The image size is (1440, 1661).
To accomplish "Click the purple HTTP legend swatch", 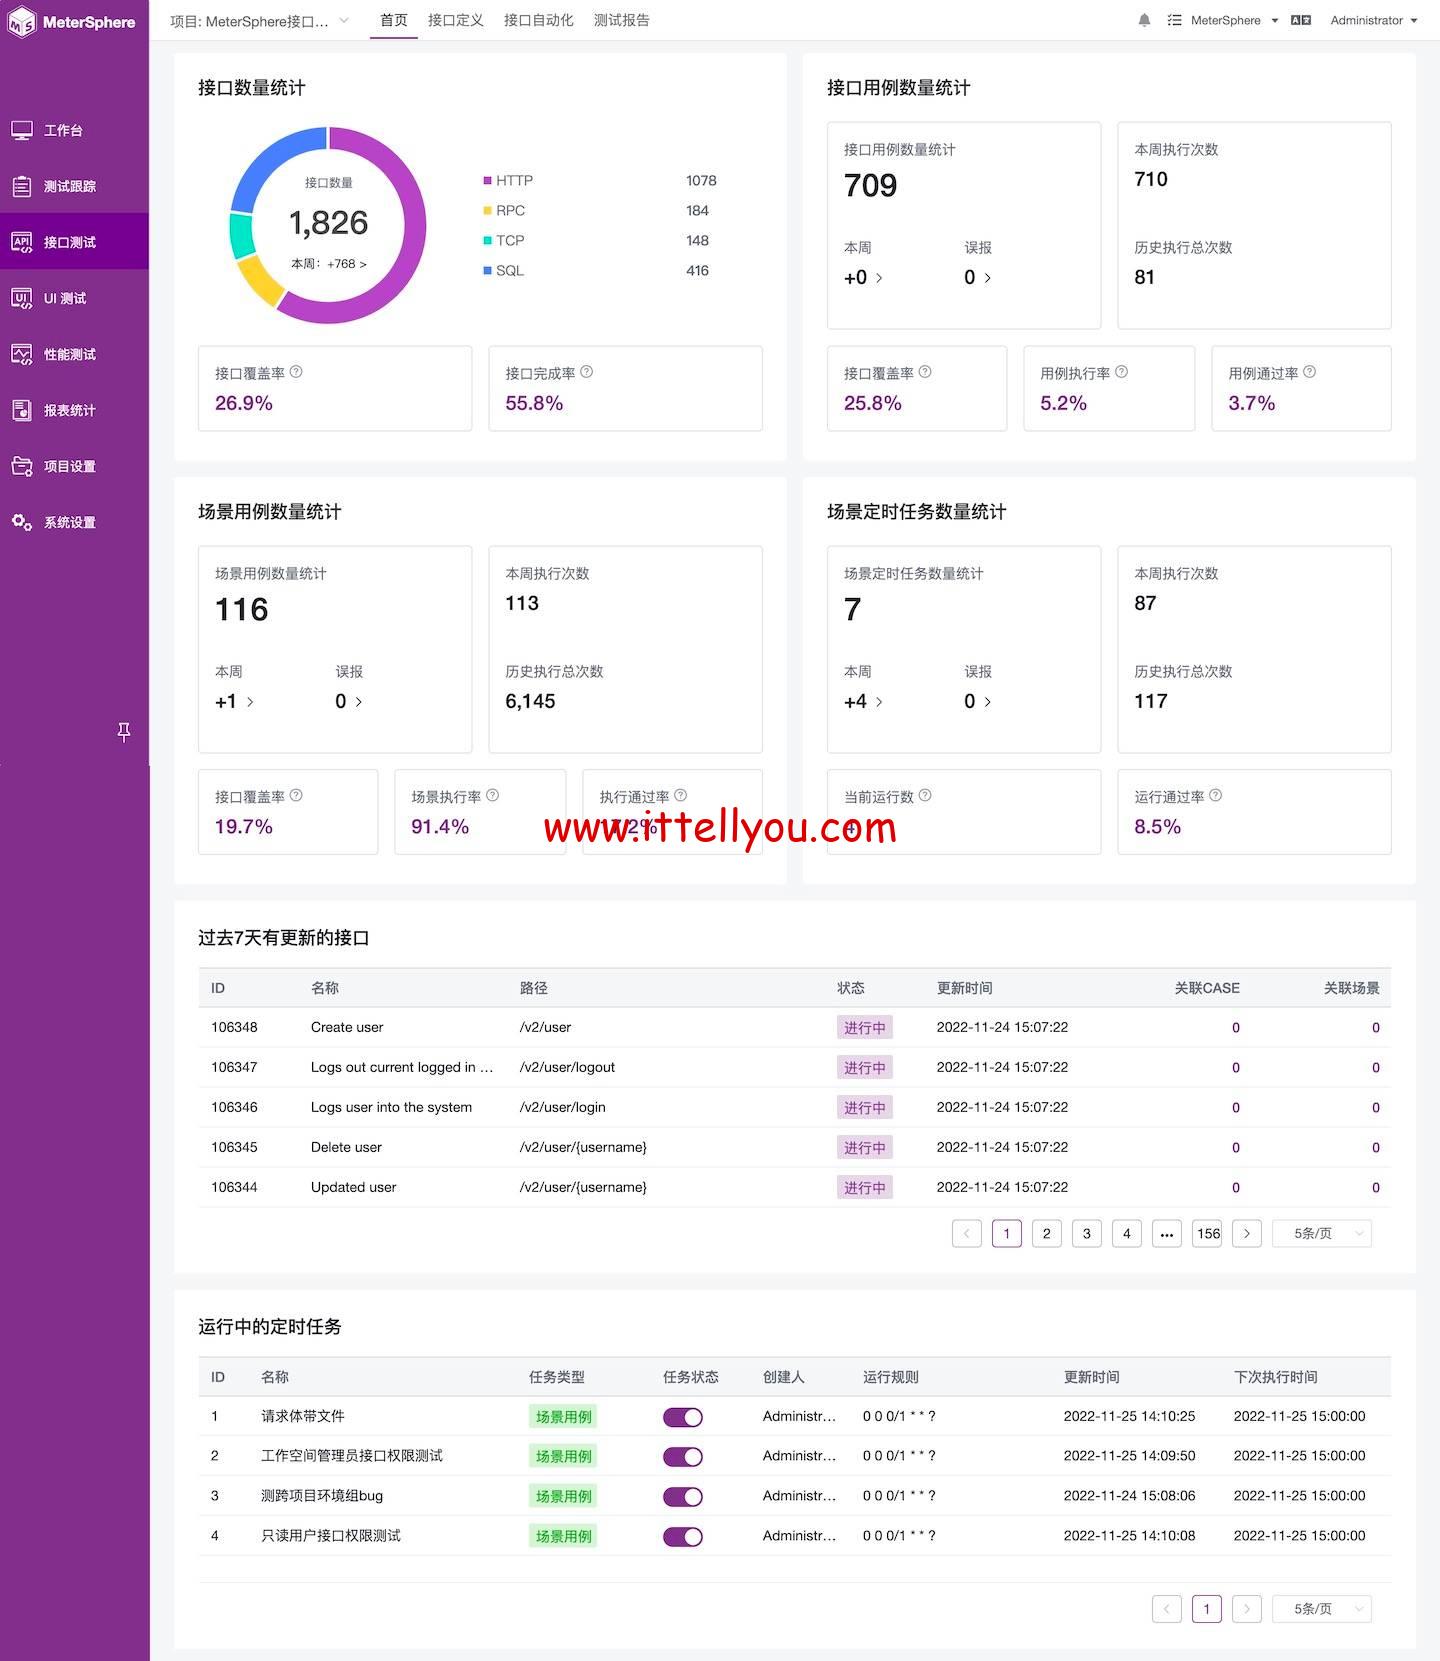I will point(487,181).
